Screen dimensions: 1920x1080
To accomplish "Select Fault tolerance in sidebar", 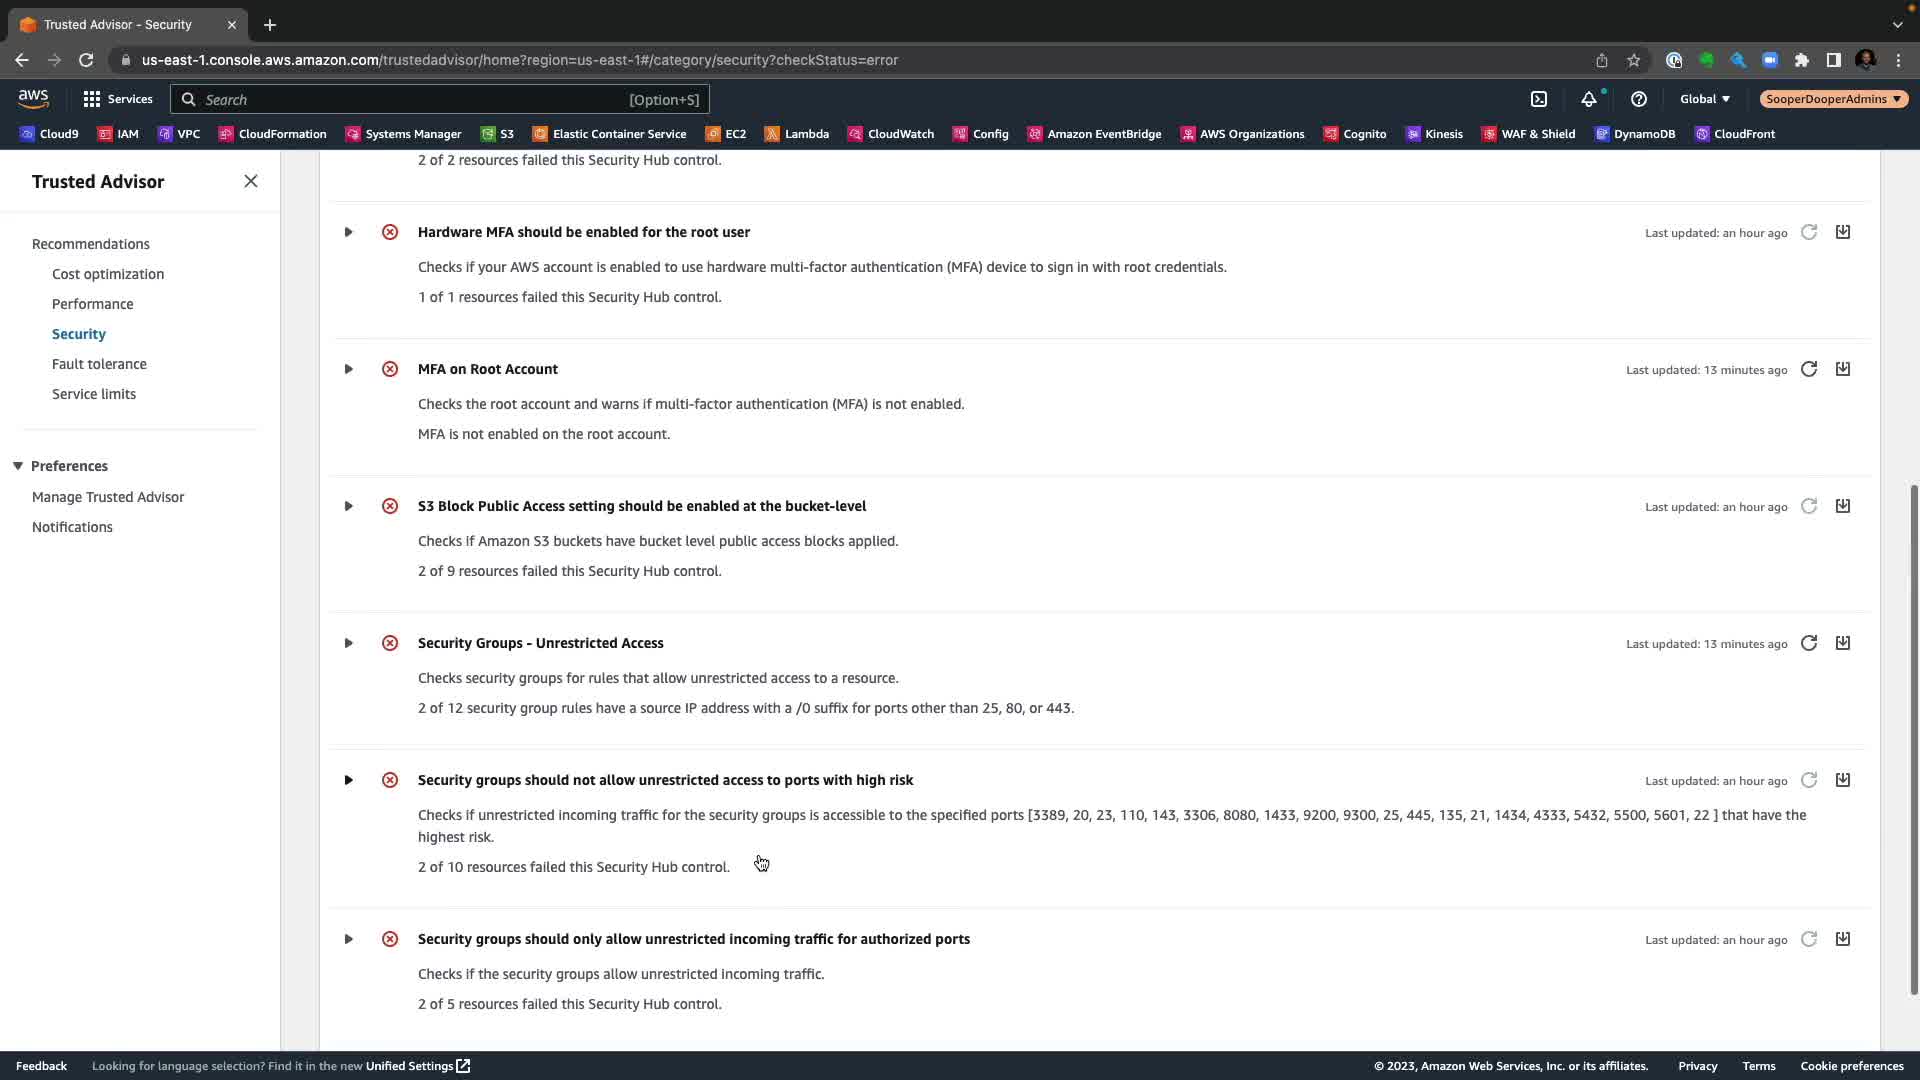I will 99,364.
